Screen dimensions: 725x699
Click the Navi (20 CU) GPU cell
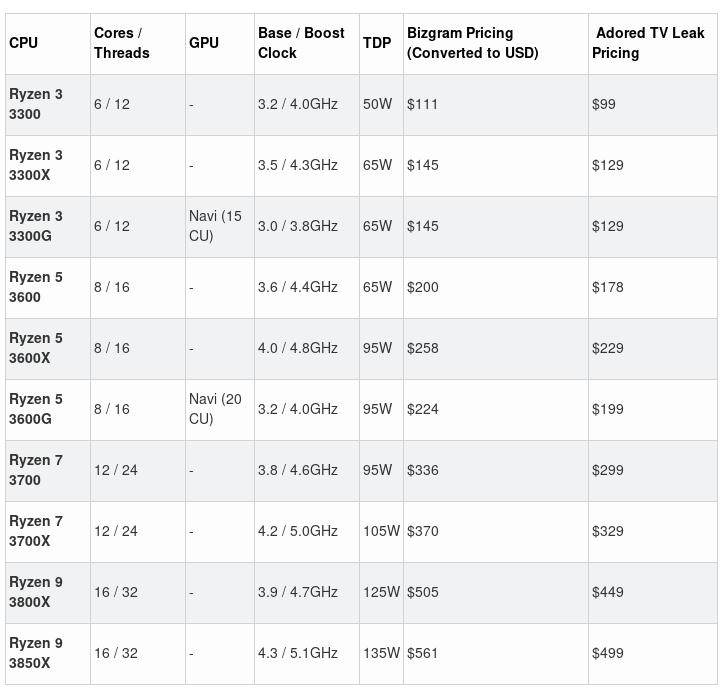pos(215,409)
